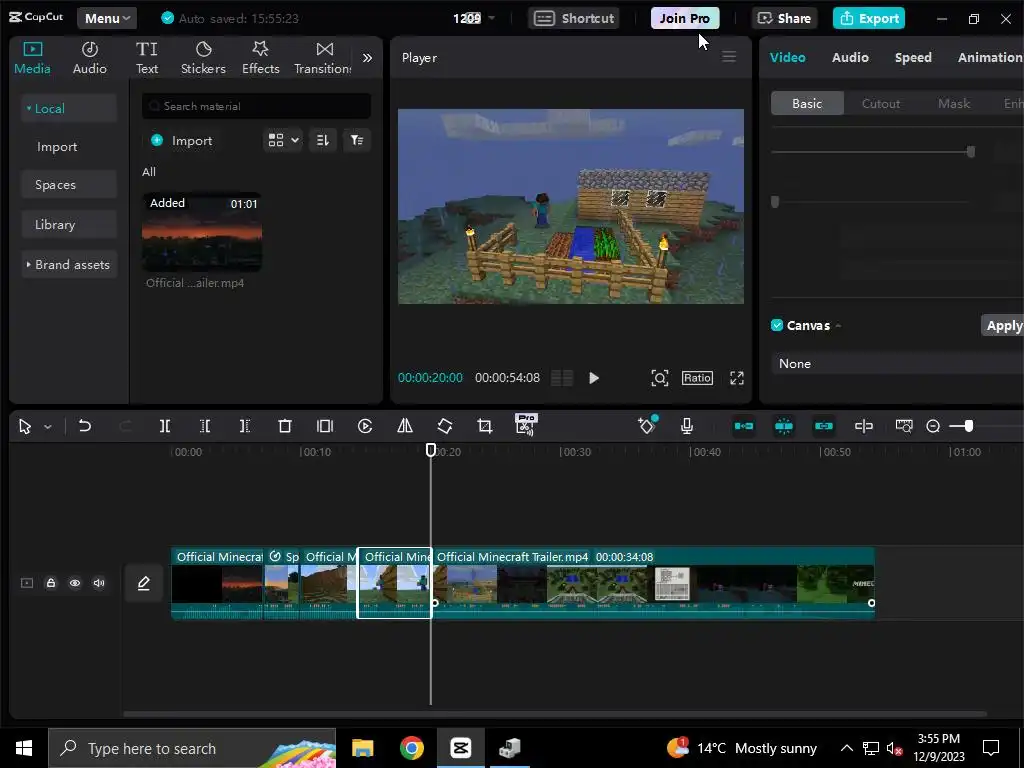1024x768 pixels.
Task: Hide the main track with eye icon
Action: tap(75, 583)
